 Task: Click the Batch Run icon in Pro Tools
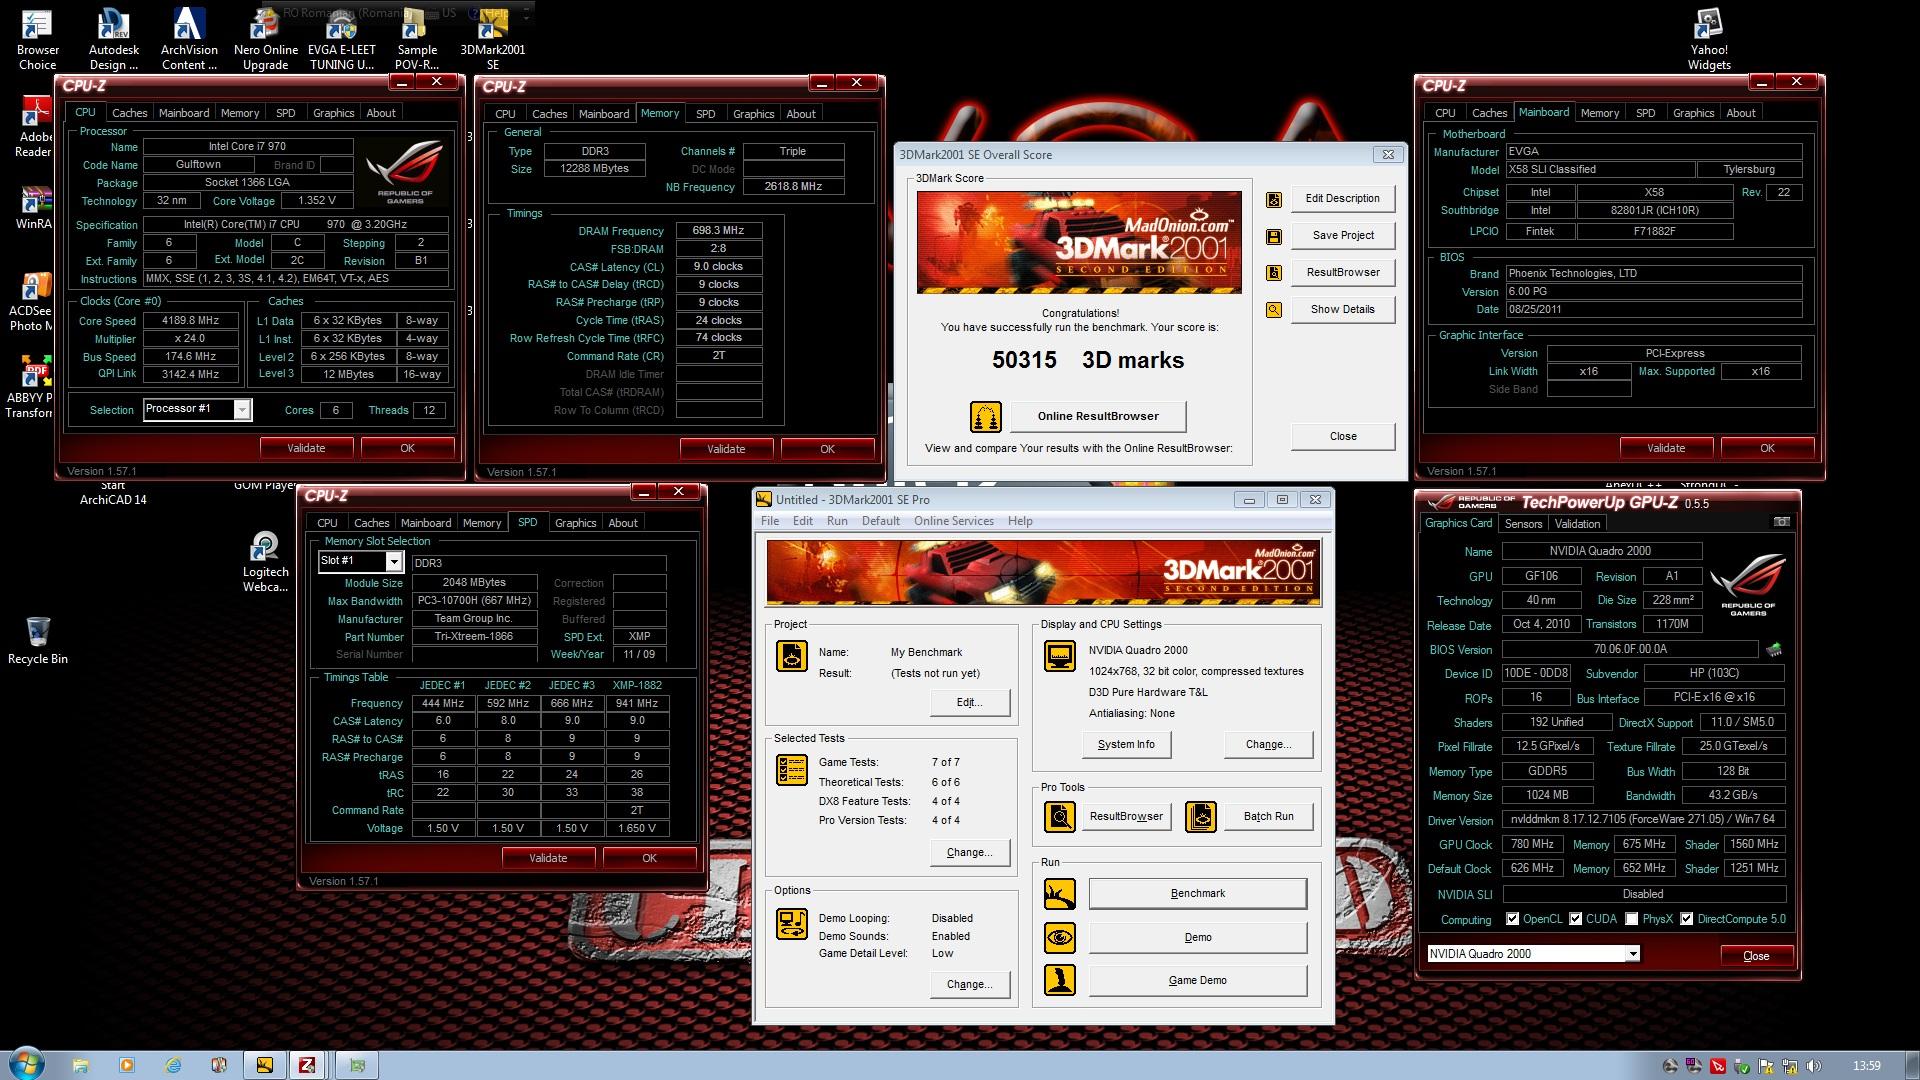(x=1200, y=816)
